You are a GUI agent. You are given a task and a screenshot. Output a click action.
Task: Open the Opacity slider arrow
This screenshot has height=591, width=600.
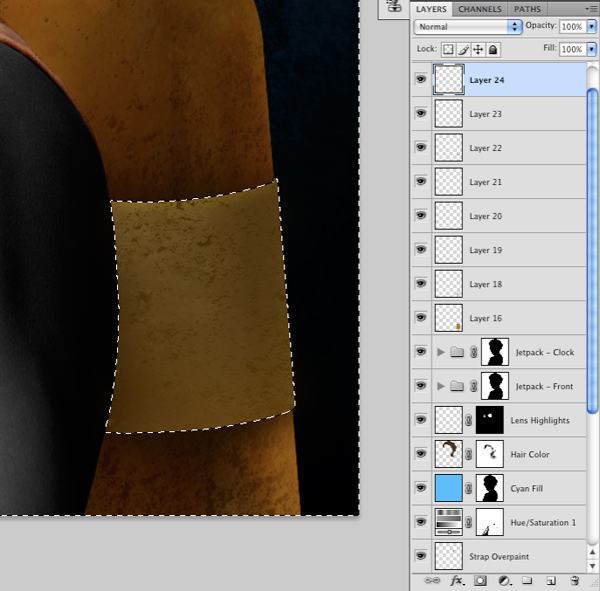(592, 26)
